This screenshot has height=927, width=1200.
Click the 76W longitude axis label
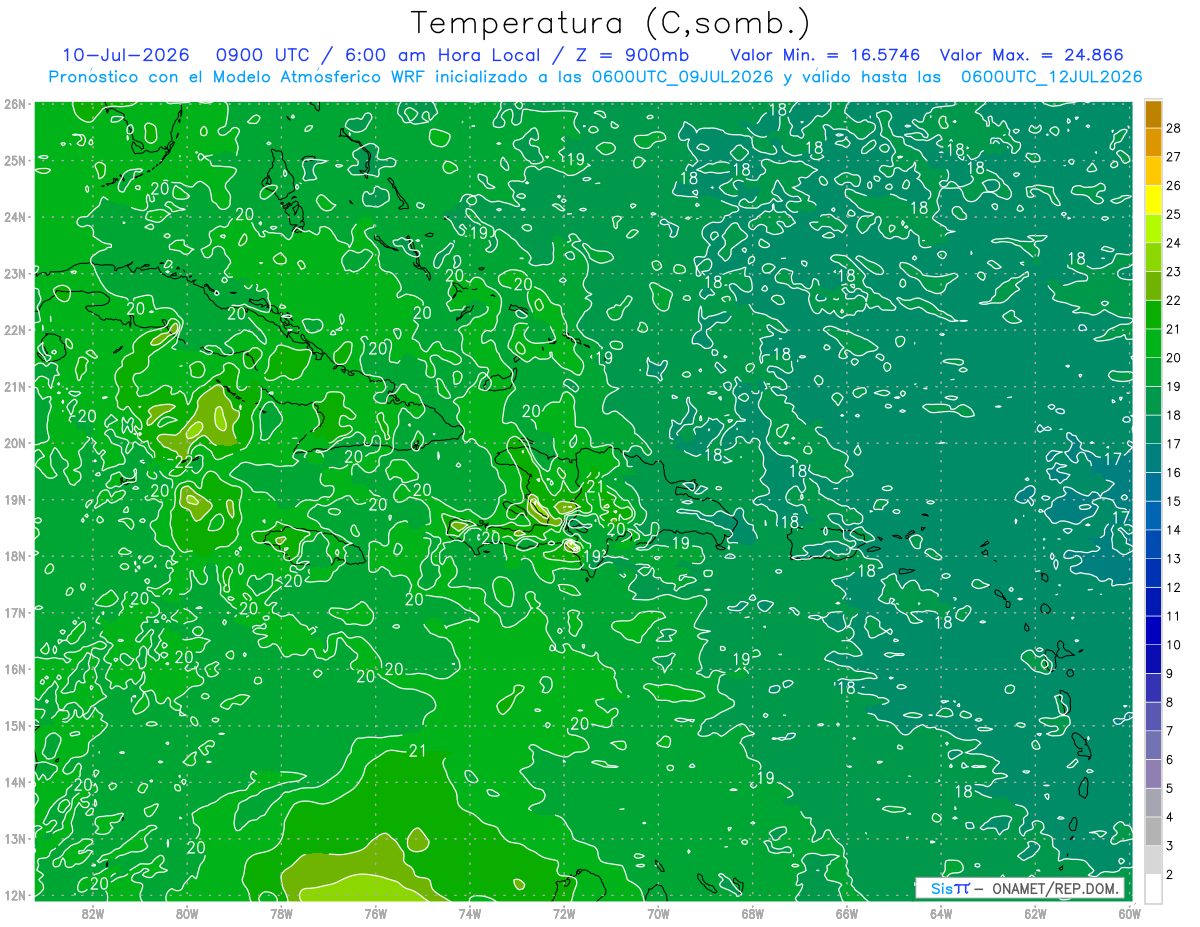375,913
